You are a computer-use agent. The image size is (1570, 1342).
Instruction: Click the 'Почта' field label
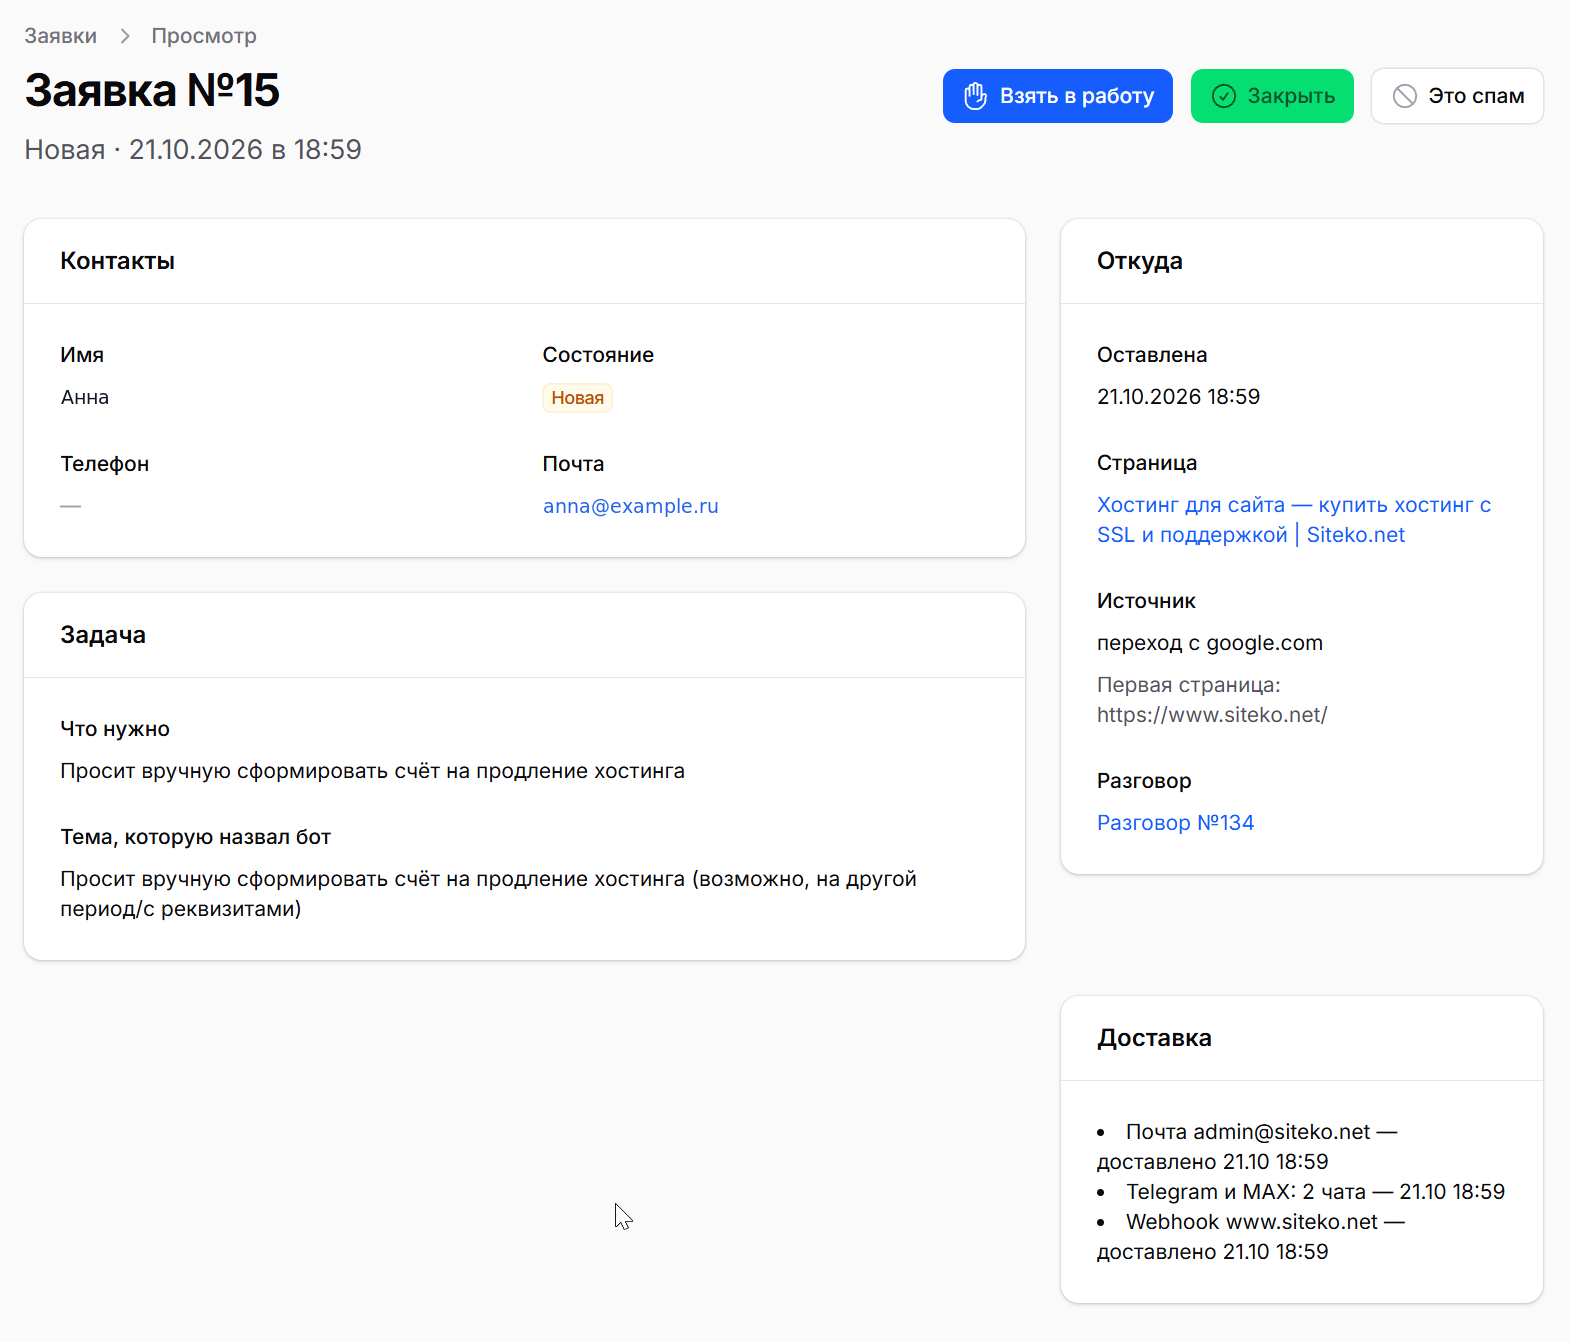pyautogui.click(x=573, y=464)
